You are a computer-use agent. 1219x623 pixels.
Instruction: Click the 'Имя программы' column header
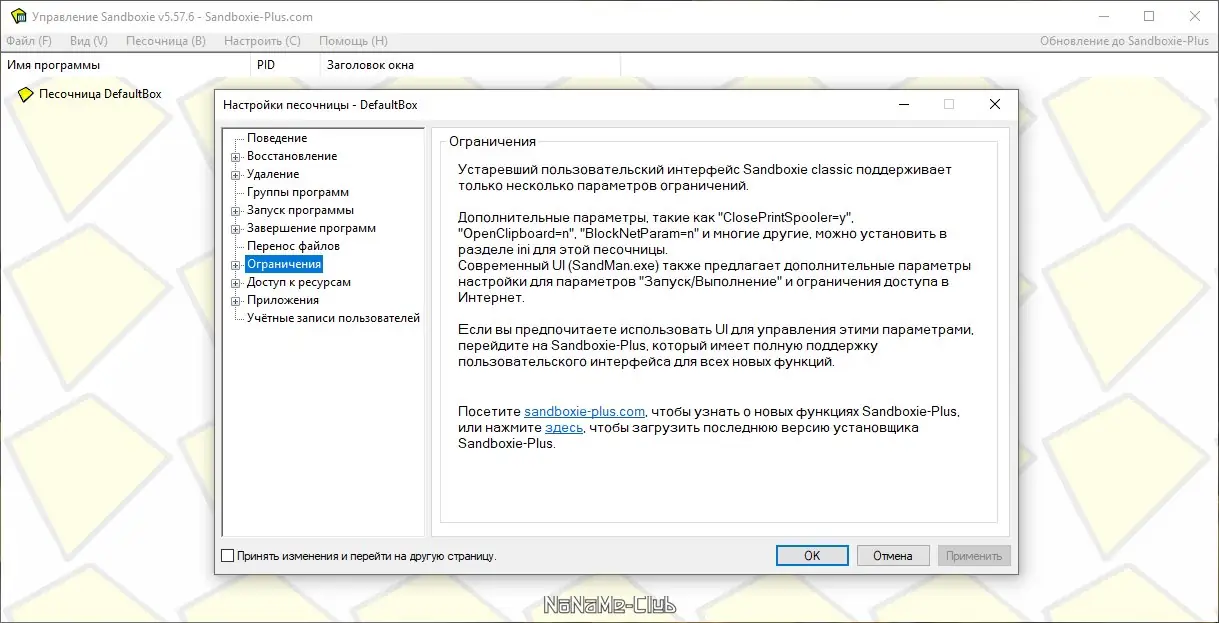[x=125, y=65]
